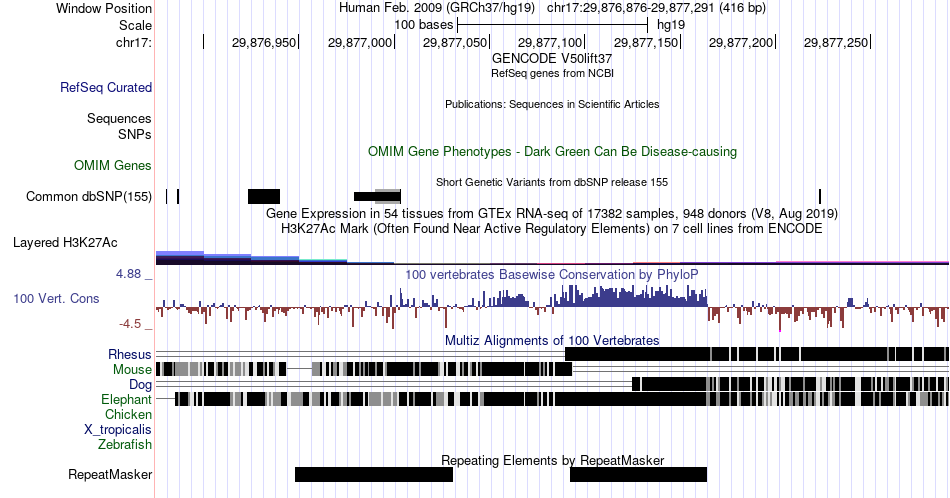Select the Mouse alignment row label
Screen dimensions: 950x498
132,370
